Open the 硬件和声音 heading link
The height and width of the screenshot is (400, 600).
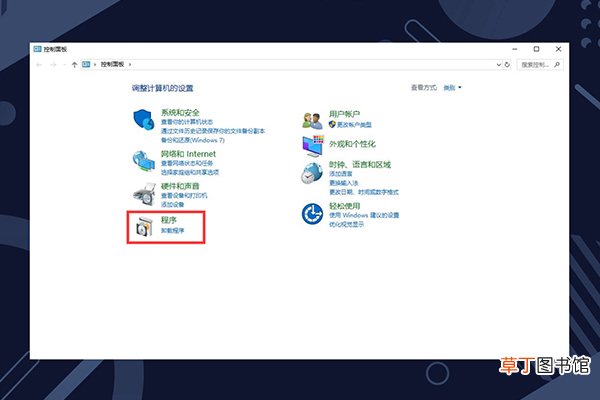click(x=180, y=186)
